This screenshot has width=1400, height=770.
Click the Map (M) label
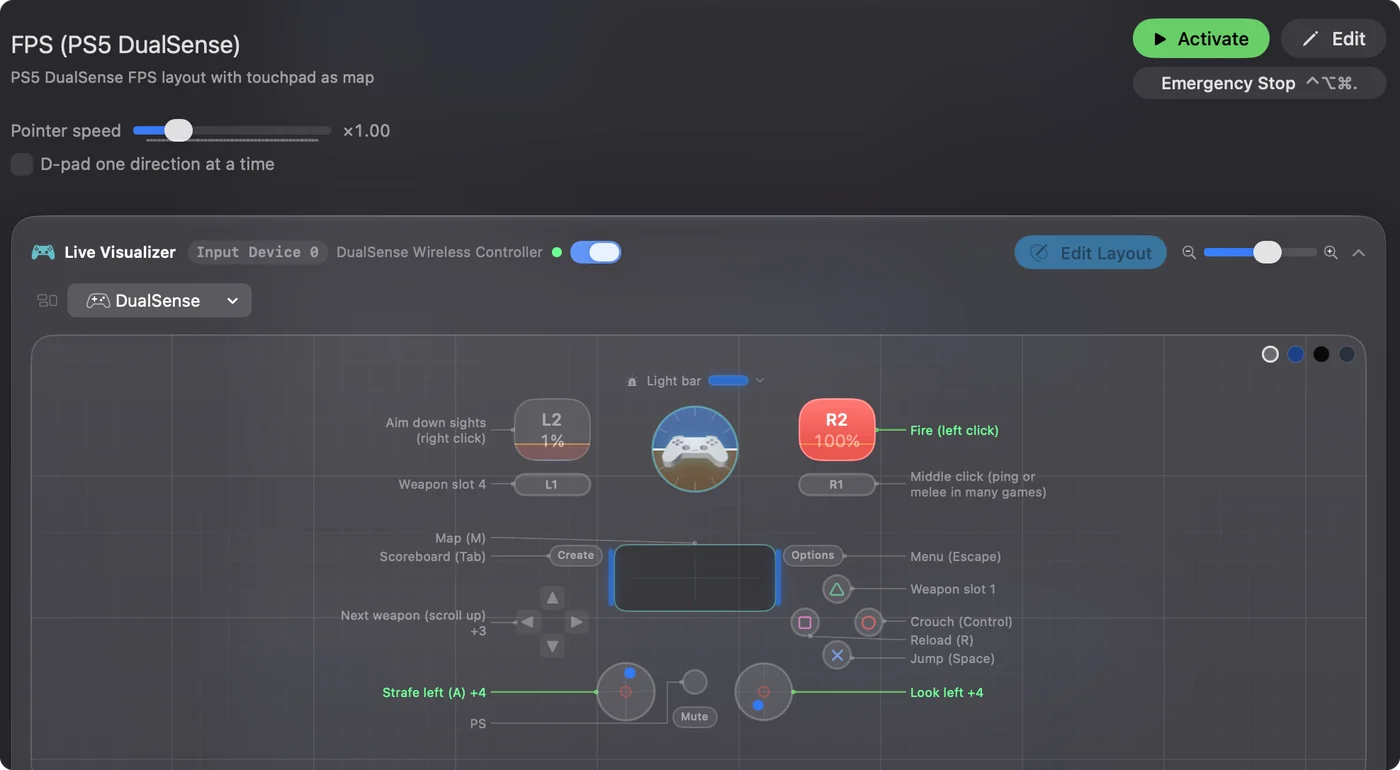(461, 538)
